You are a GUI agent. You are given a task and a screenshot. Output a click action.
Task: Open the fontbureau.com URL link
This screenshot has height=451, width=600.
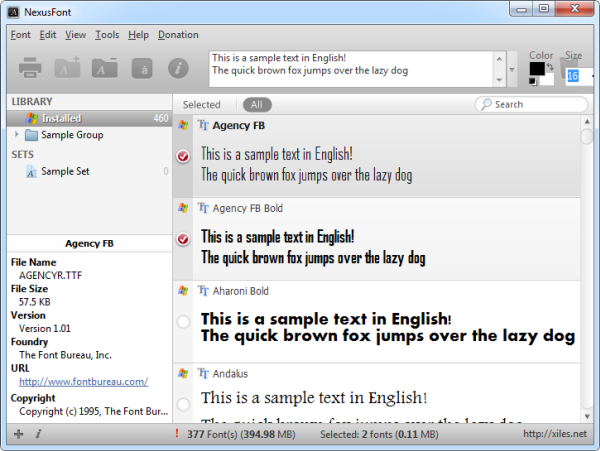(x=83, y=381)
